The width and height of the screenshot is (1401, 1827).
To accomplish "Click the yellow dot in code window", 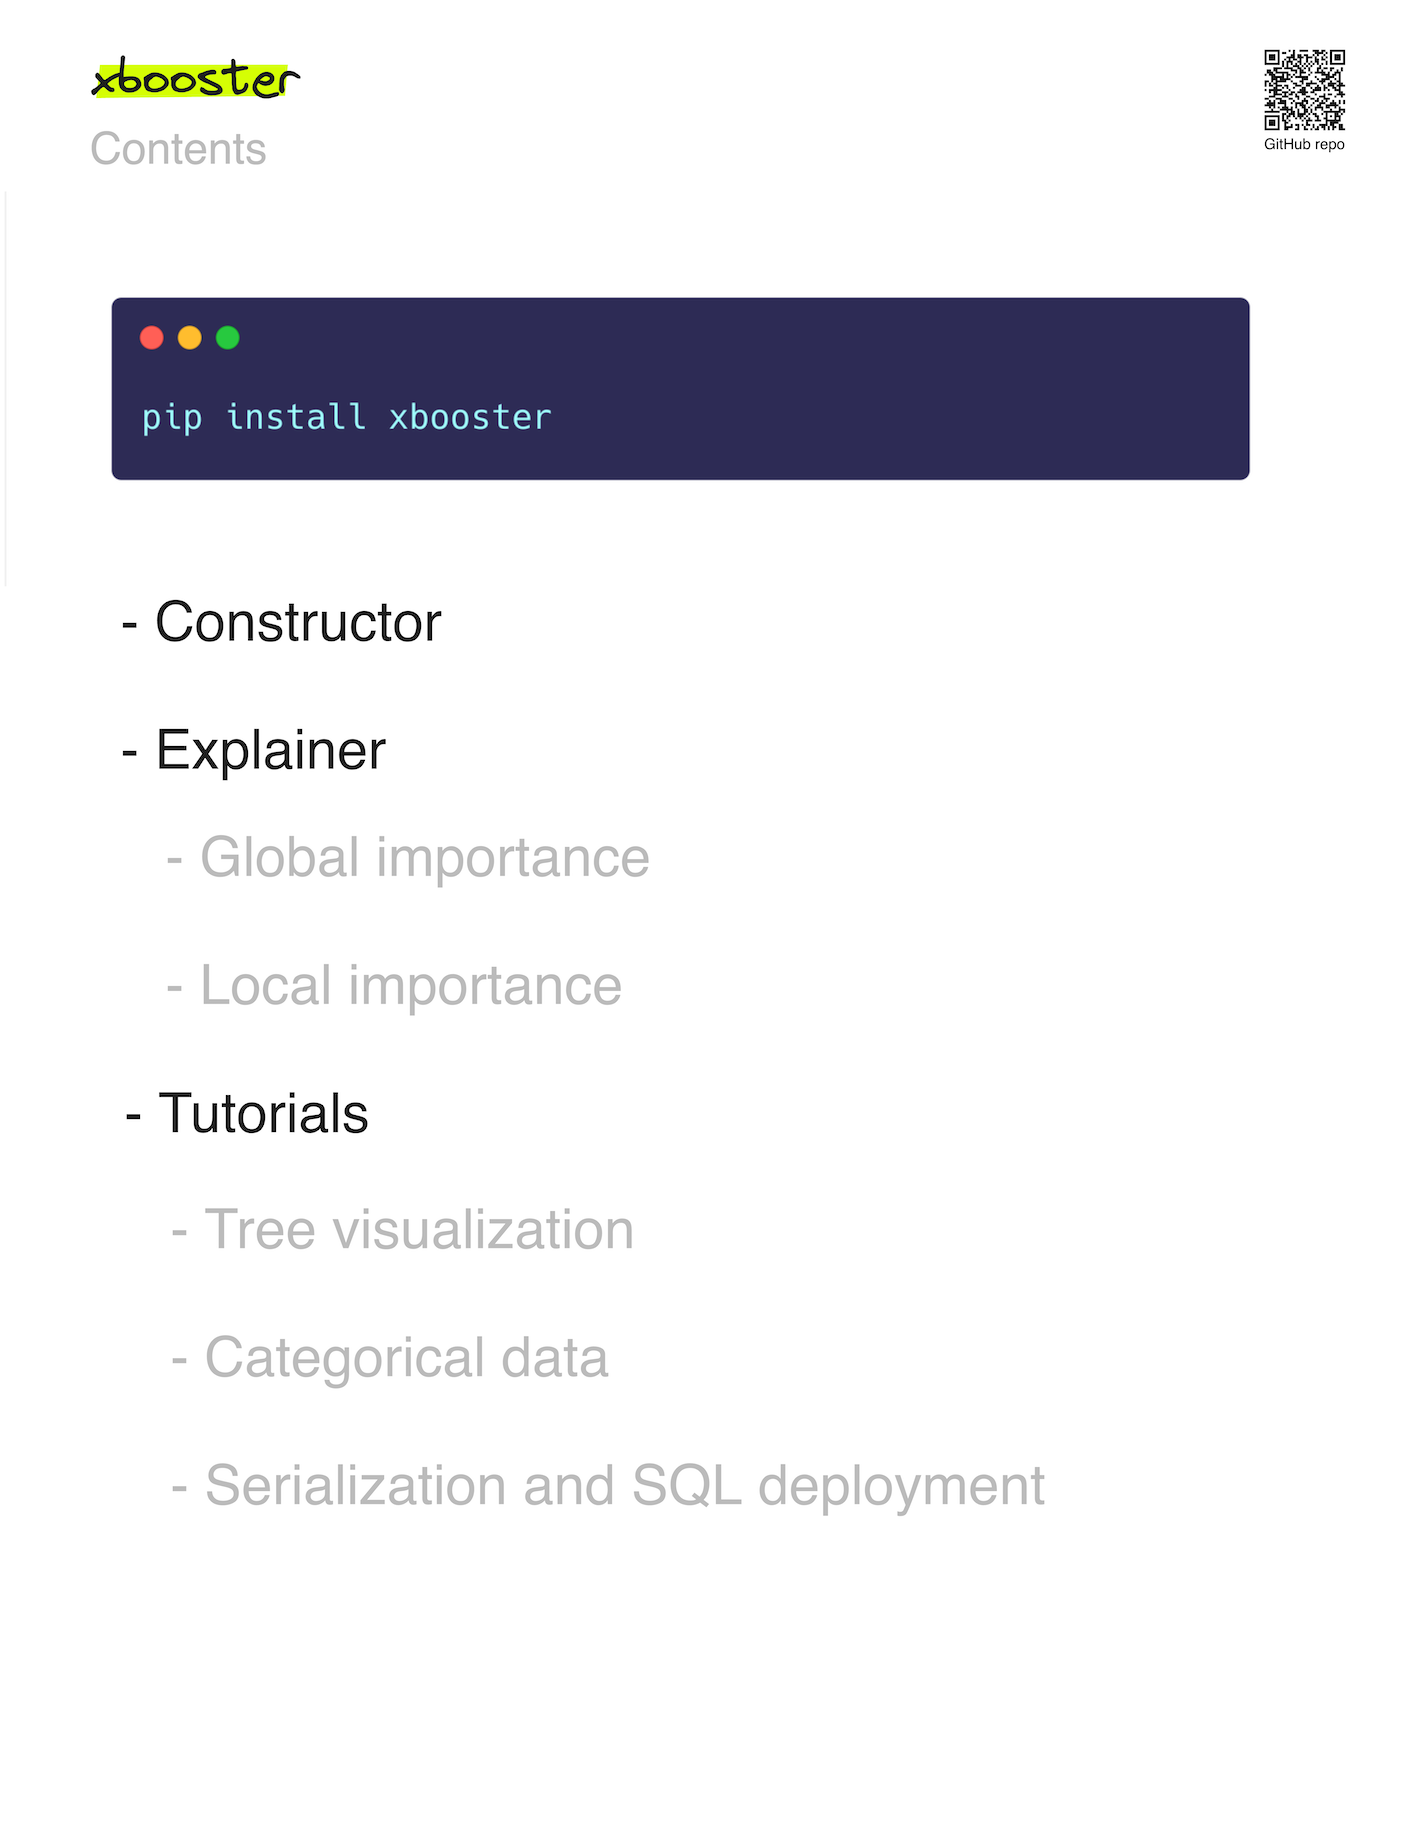I will coord(190,338).
